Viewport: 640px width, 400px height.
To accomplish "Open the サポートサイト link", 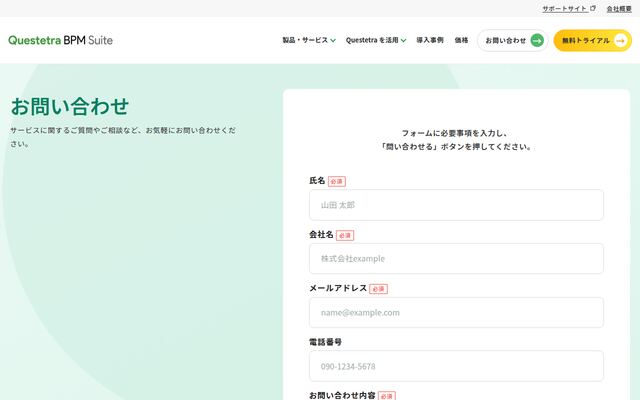I will pos(569,9).
